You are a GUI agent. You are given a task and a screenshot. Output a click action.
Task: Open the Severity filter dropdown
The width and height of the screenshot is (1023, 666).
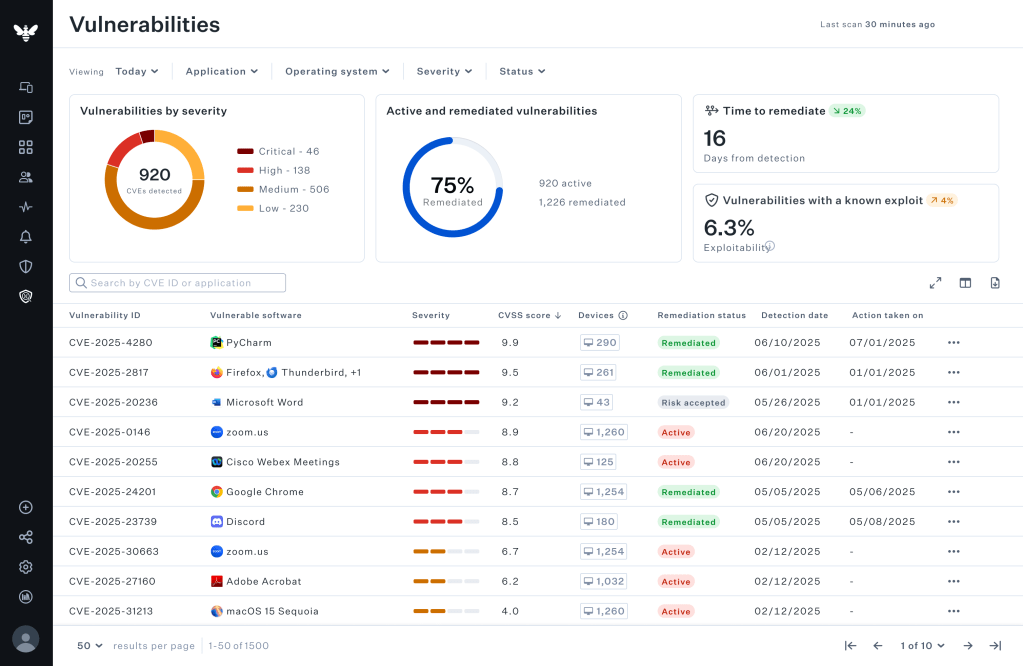(444, 71)
